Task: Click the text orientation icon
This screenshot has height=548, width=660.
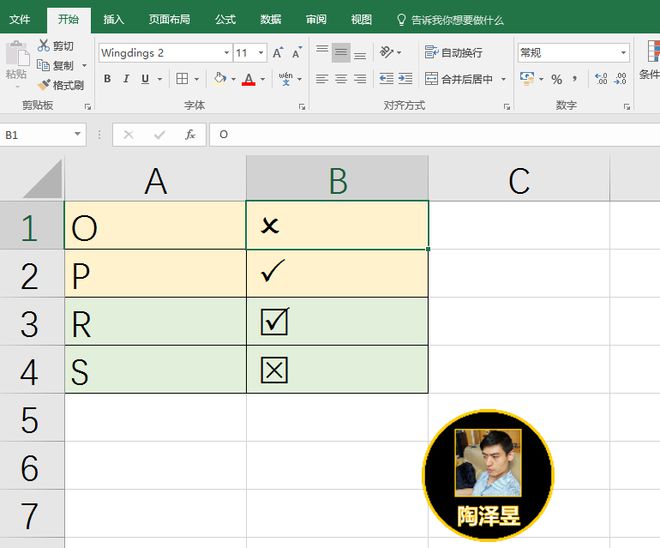Action: [387, 52]
